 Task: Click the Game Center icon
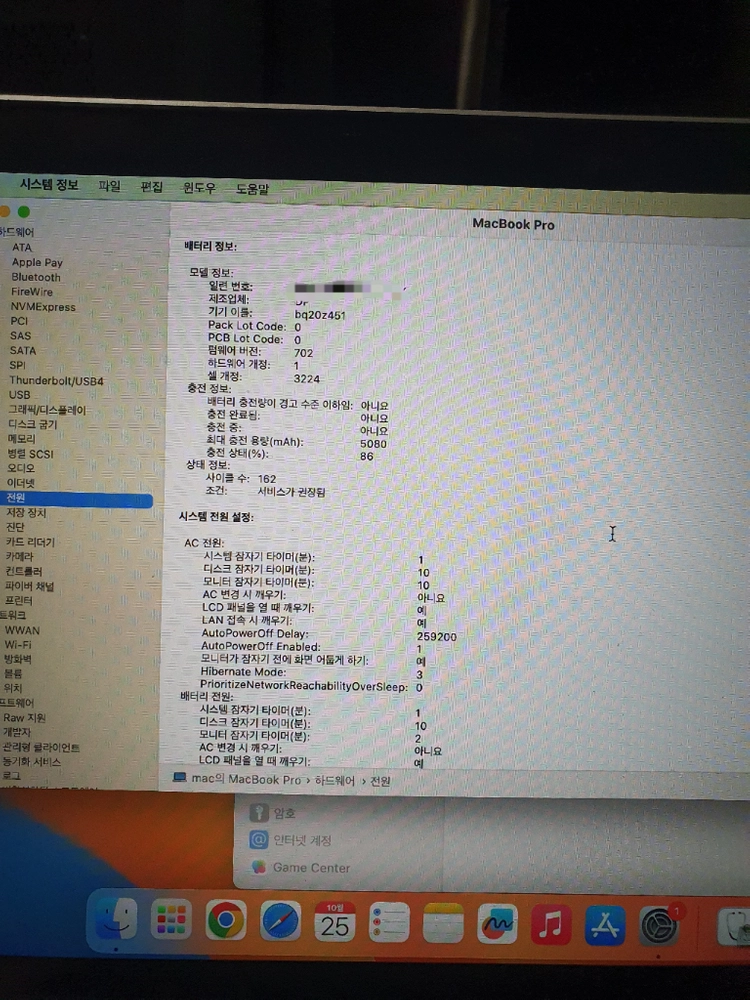coord(258,867)
